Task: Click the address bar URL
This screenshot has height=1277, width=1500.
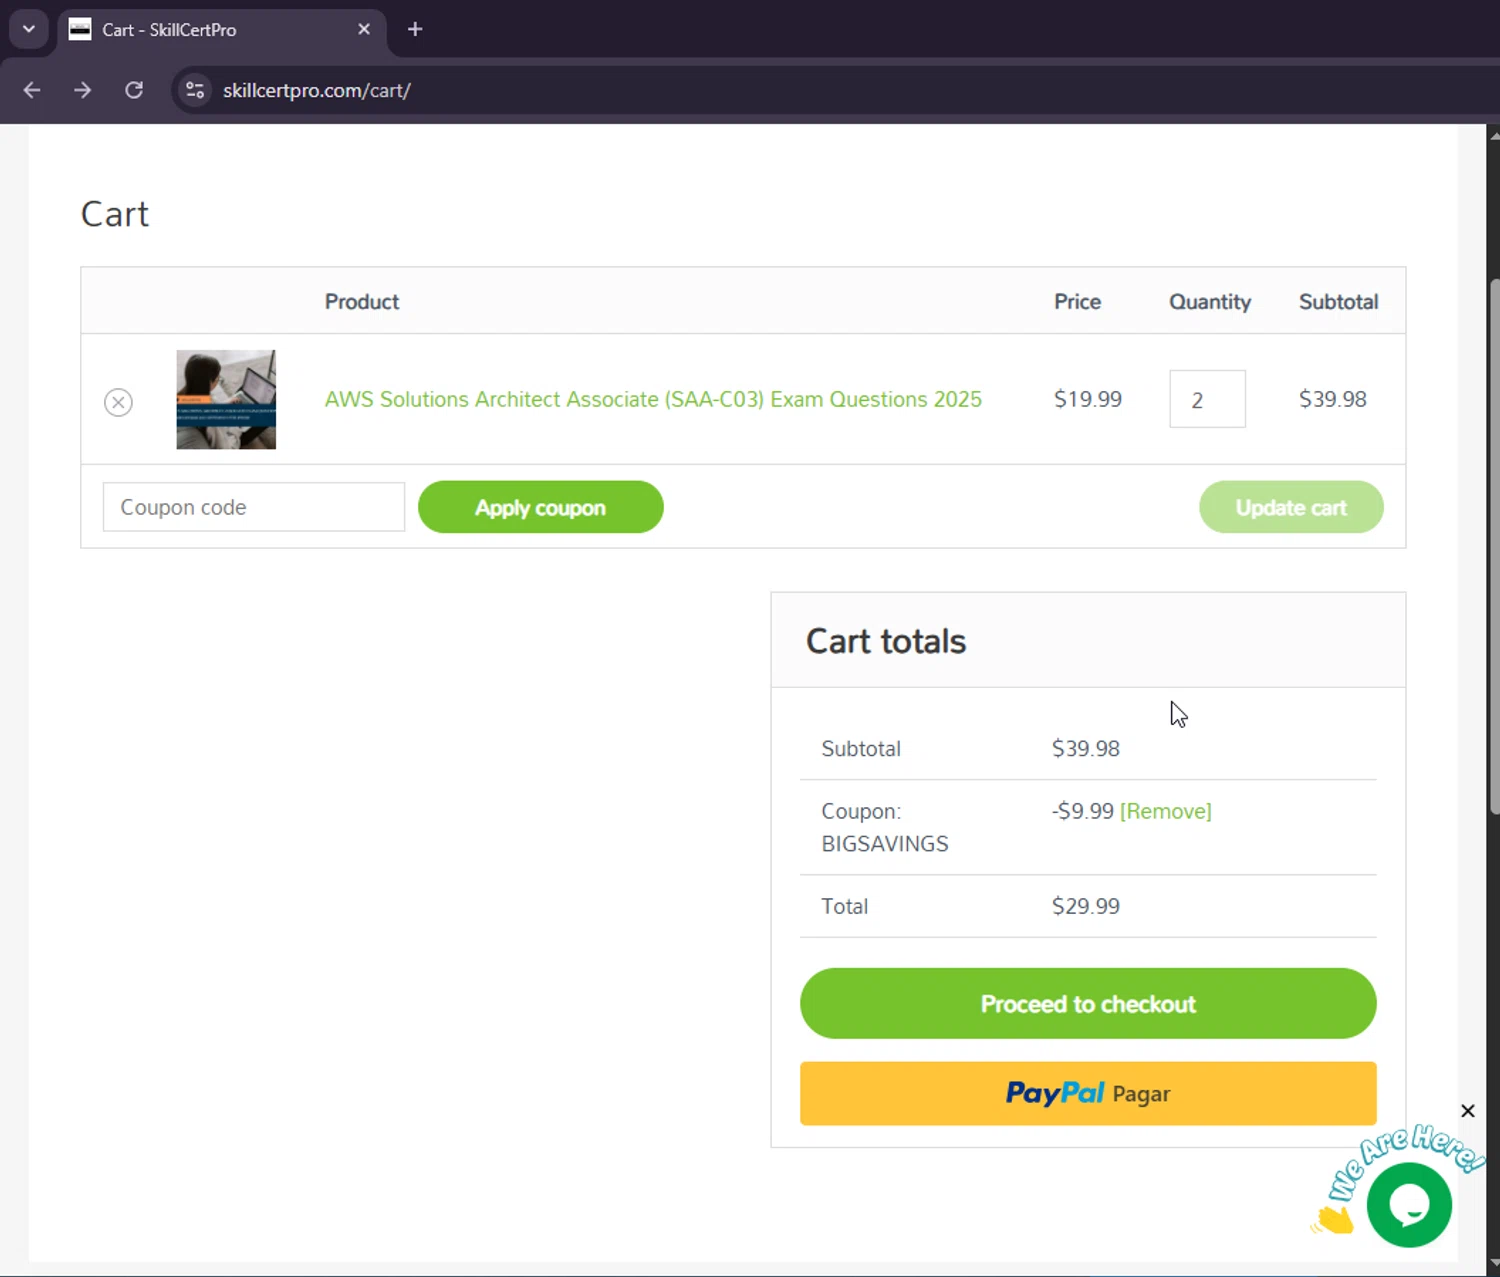Action: (317, 90)
